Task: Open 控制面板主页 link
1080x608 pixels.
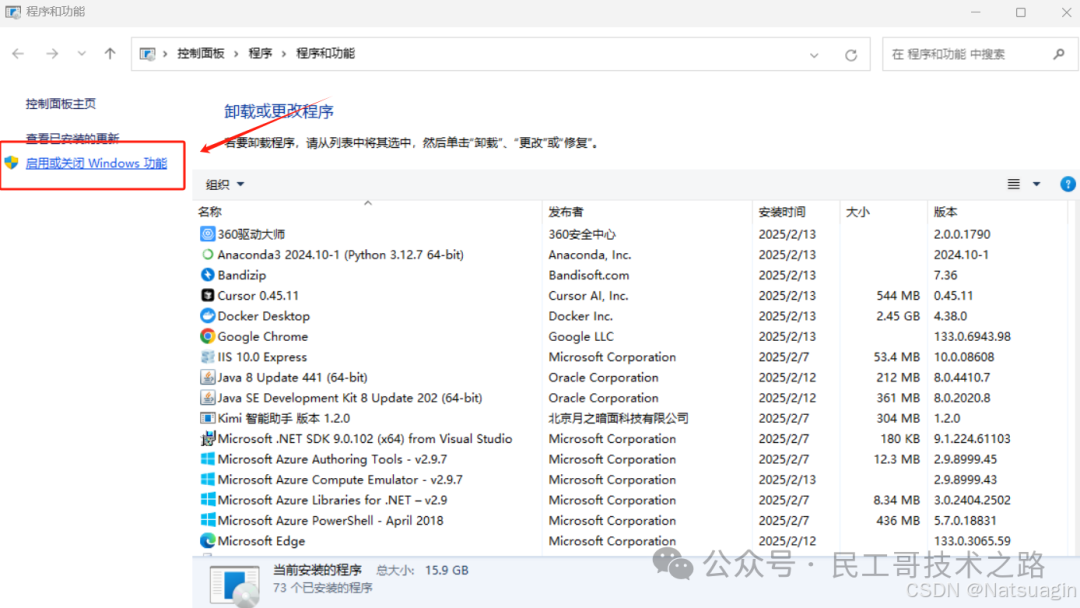Action: [x=61, y=103]
